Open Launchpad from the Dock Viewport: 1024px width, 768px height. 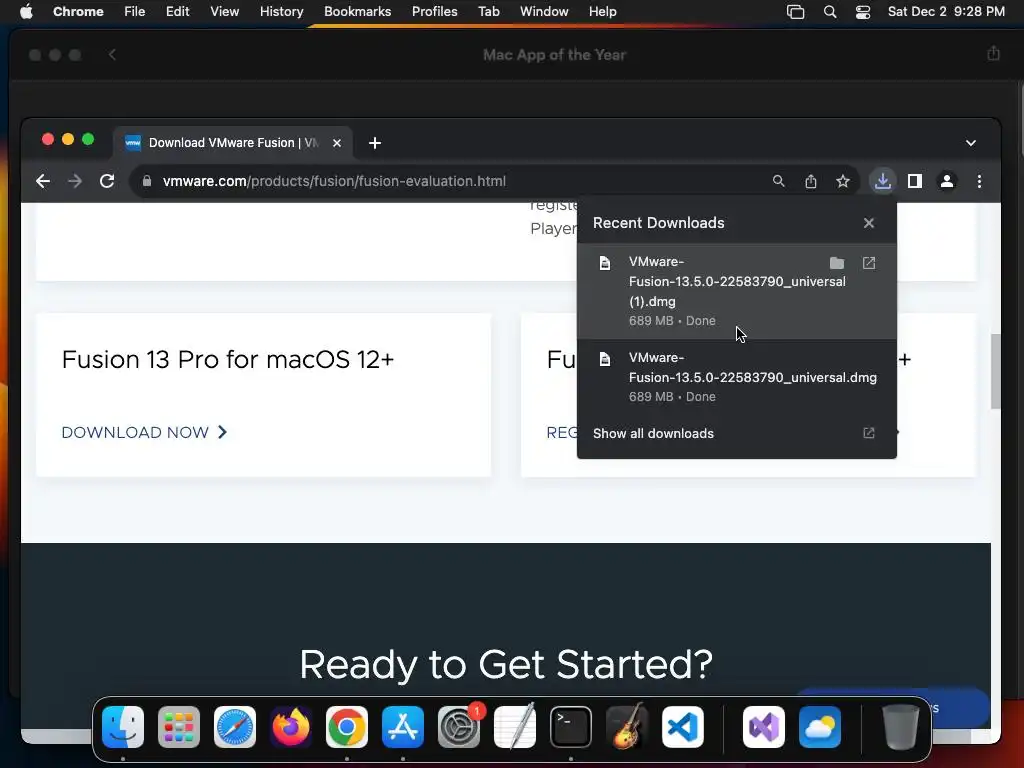pyautogui.click(x=179, y=727)
